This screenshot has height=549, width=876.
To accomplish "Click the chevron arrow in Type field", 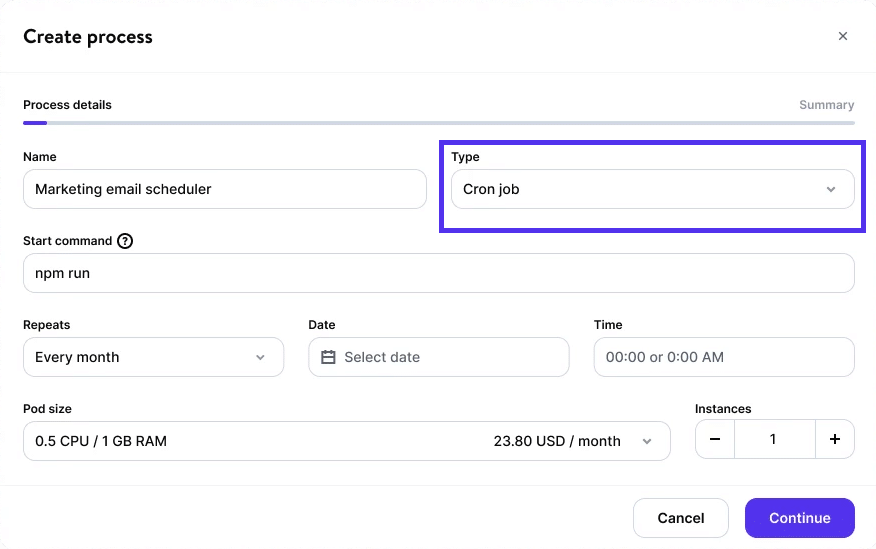I will click(x=831, y=189).
